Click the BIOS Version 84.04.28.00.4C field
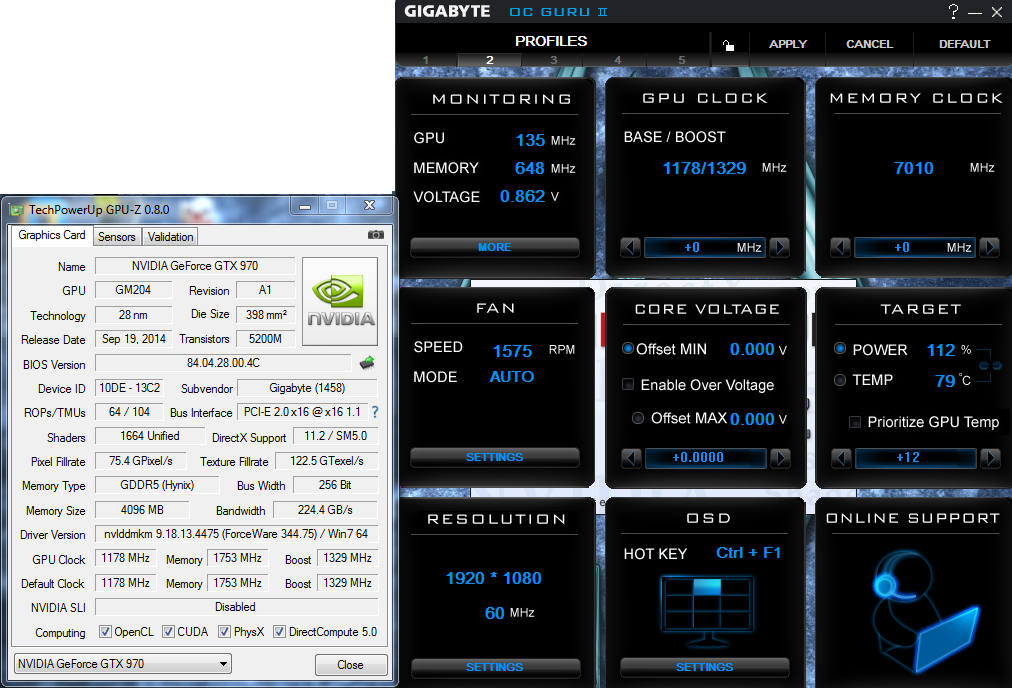The width and height of the screenshot is (1012, 688). coord(223,363)
